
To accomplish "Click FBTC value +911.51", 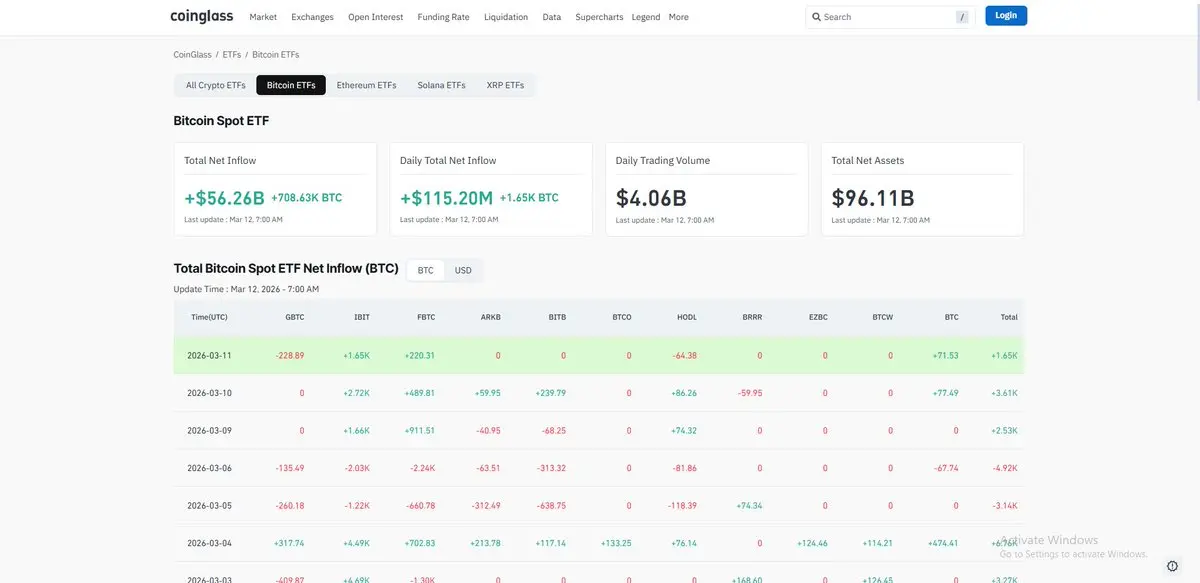I will pyautogui.click(x=421, y=430).
